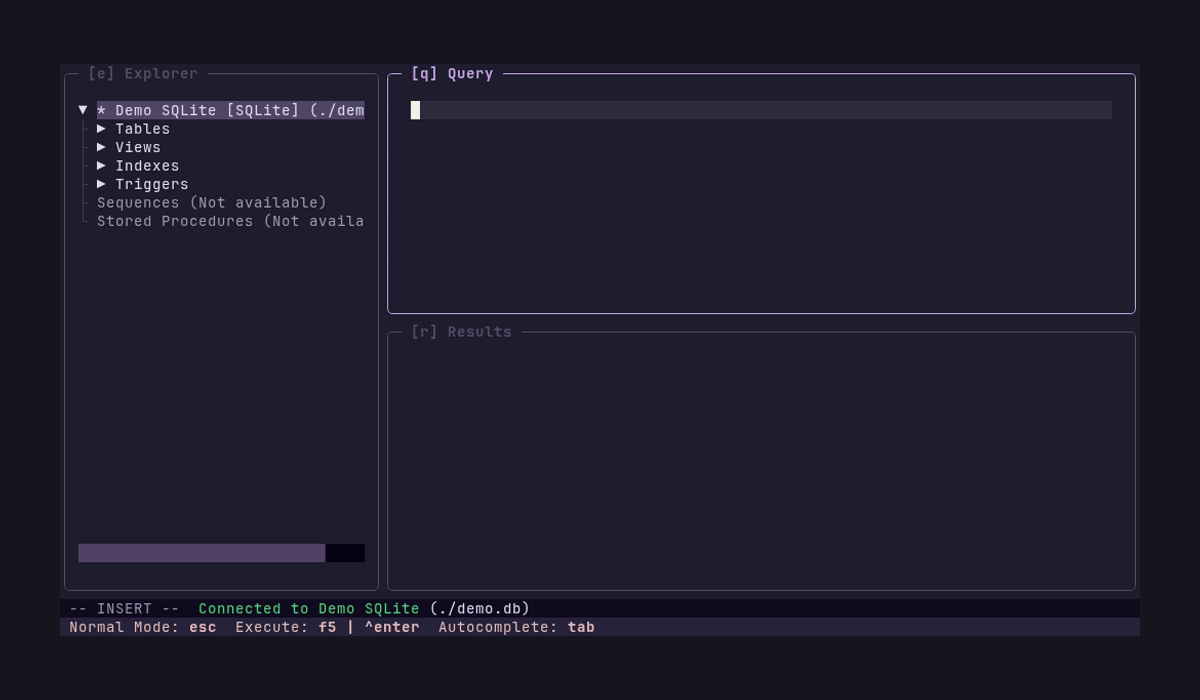
Task: Expand the Indexes node arrow
Action: tap(101, 166)
